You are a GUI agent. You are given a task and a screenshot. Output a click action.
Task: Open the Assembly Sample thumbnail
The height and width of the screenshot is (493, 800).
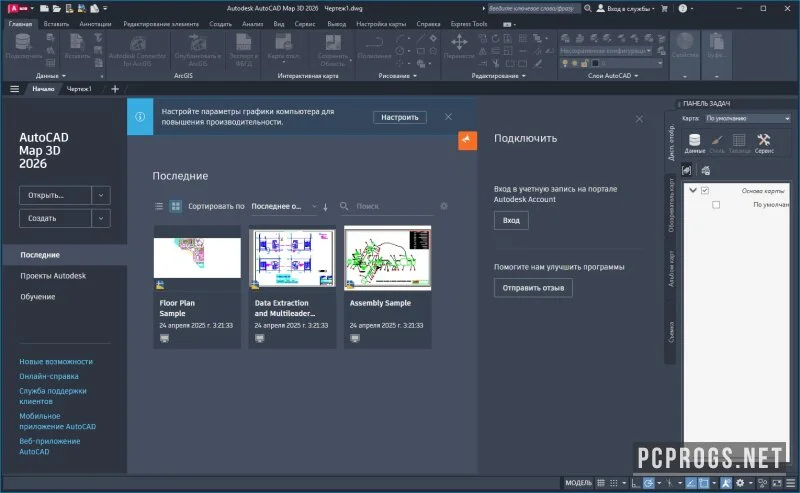click(x=387, y=258)
